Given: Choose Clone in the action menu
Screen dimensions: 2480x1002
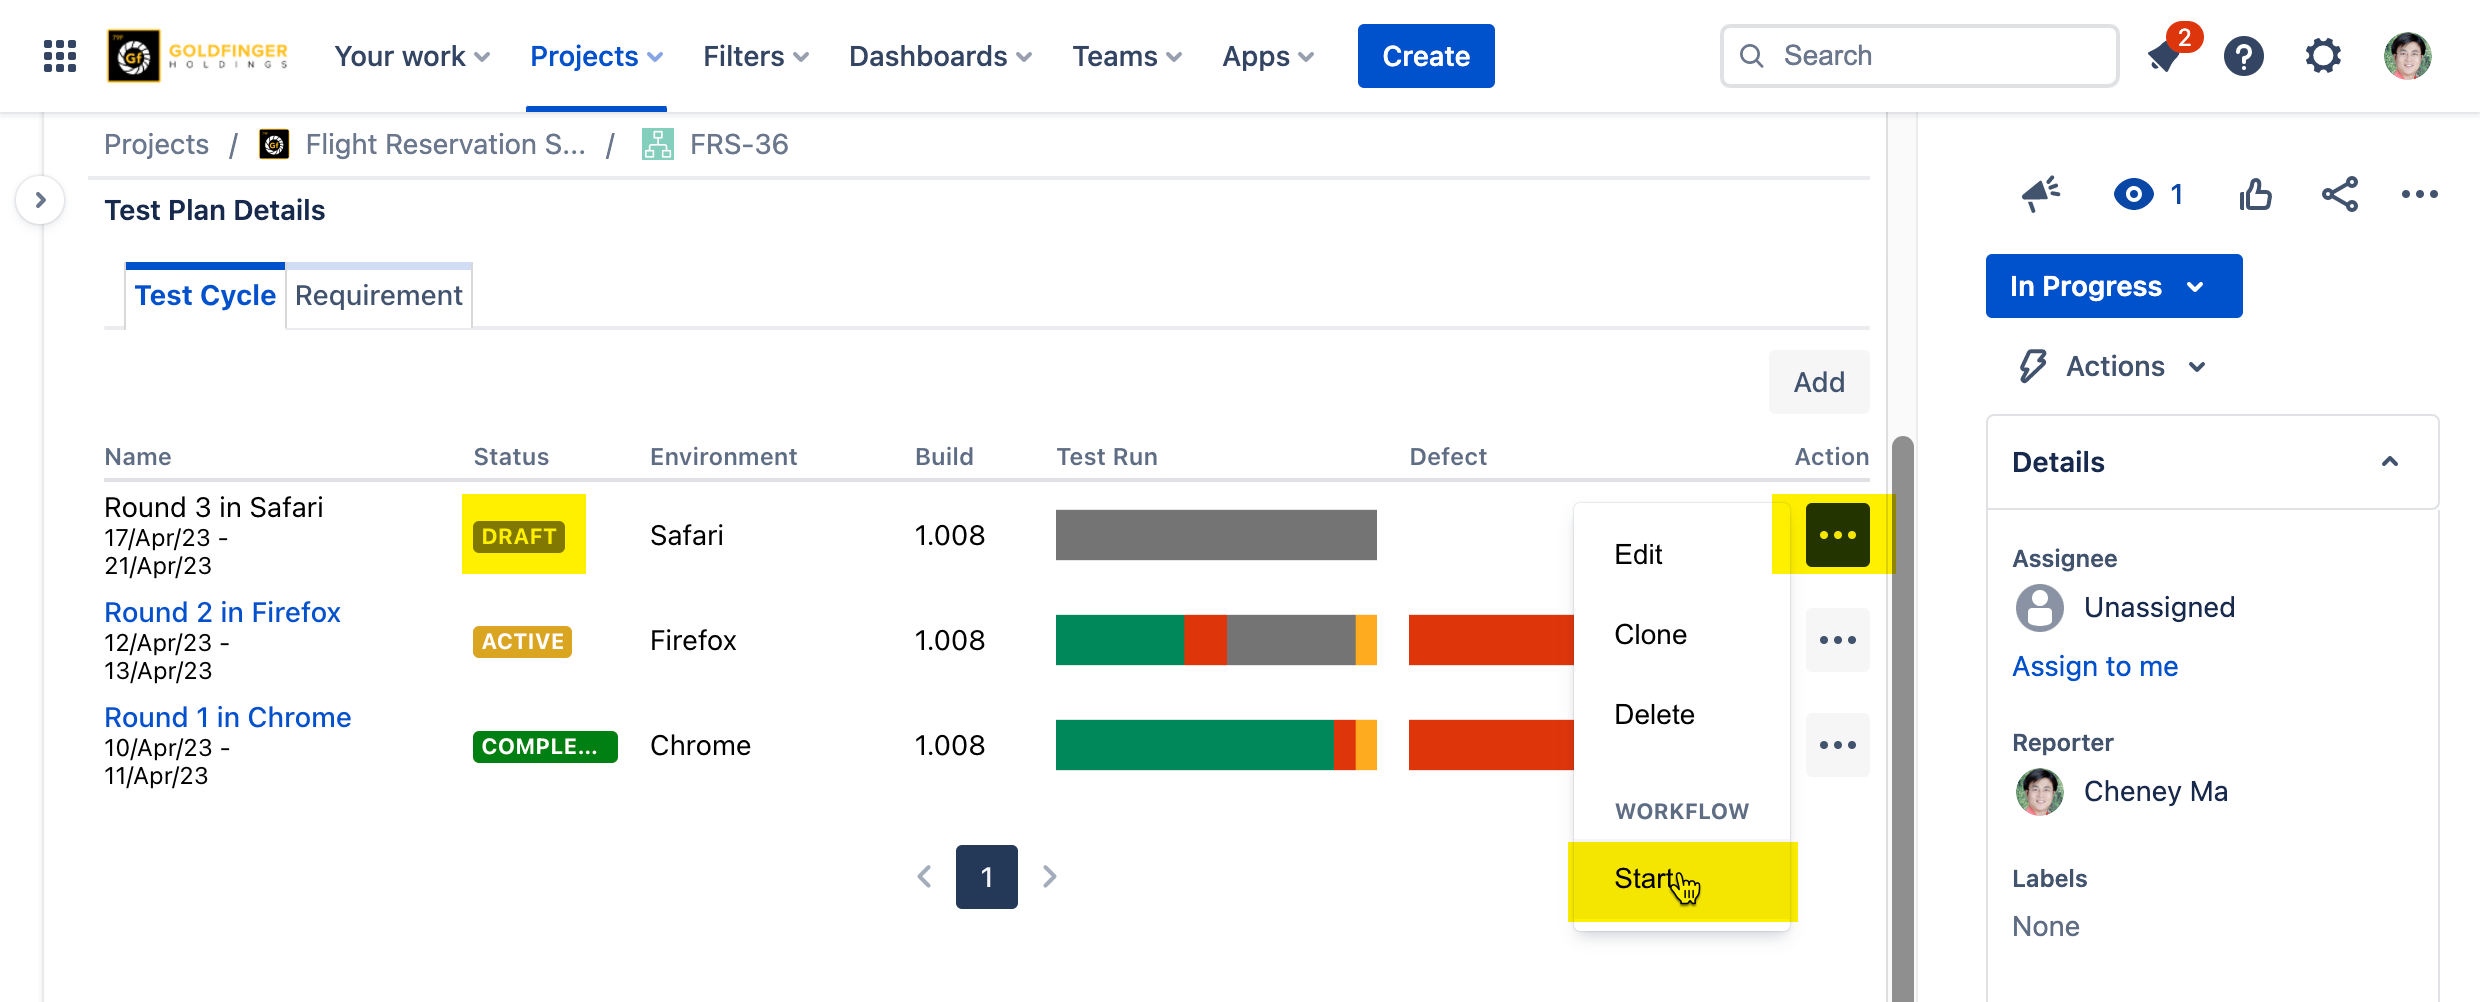Looking at the screenshot, I should point(1650,635).
